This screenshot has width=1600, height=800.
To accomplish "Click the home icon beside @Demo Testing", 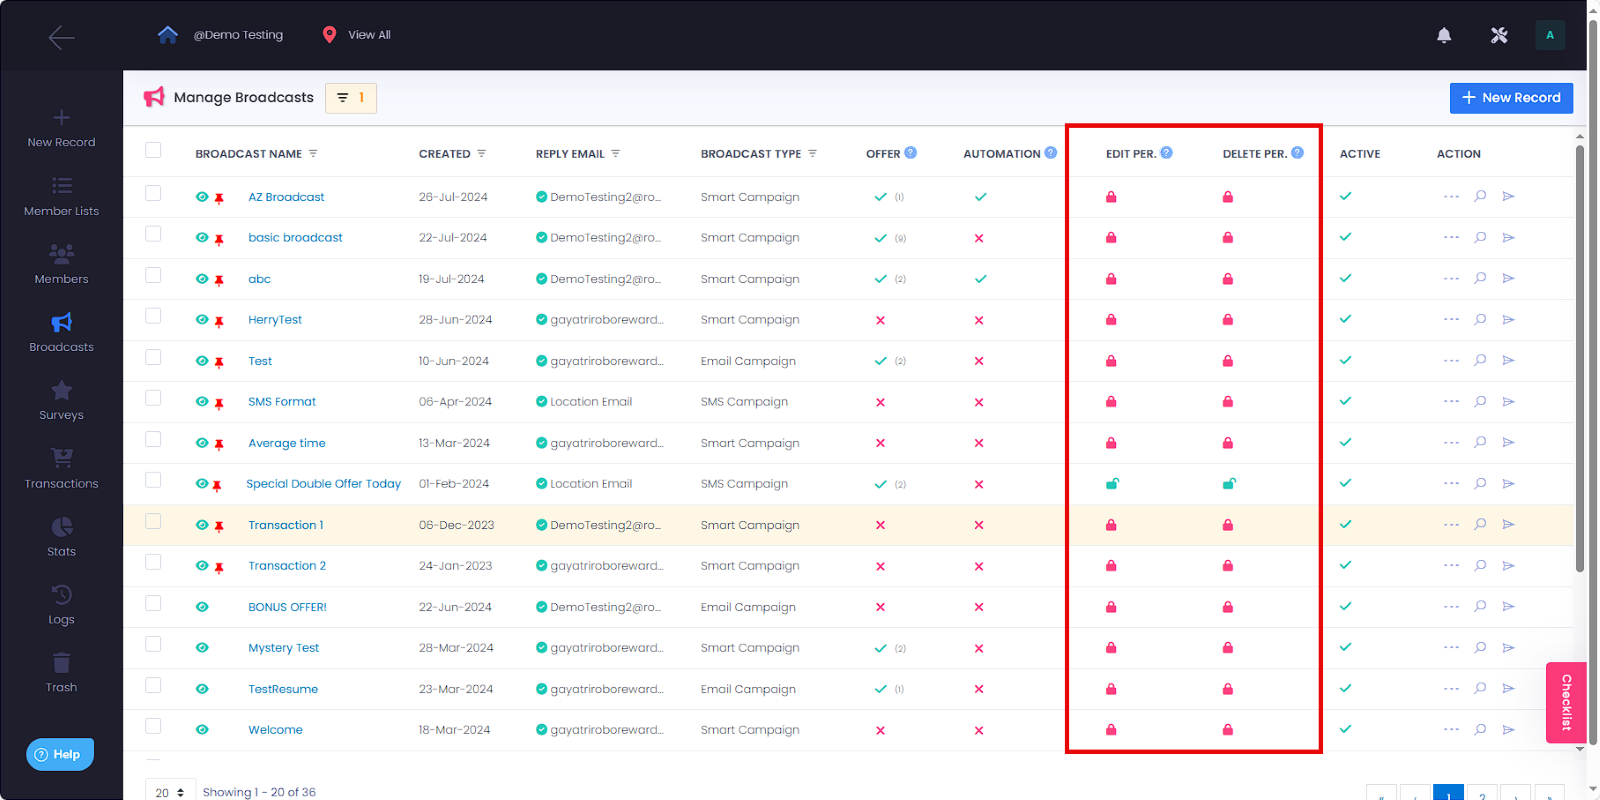I will [x=168, y=34].
